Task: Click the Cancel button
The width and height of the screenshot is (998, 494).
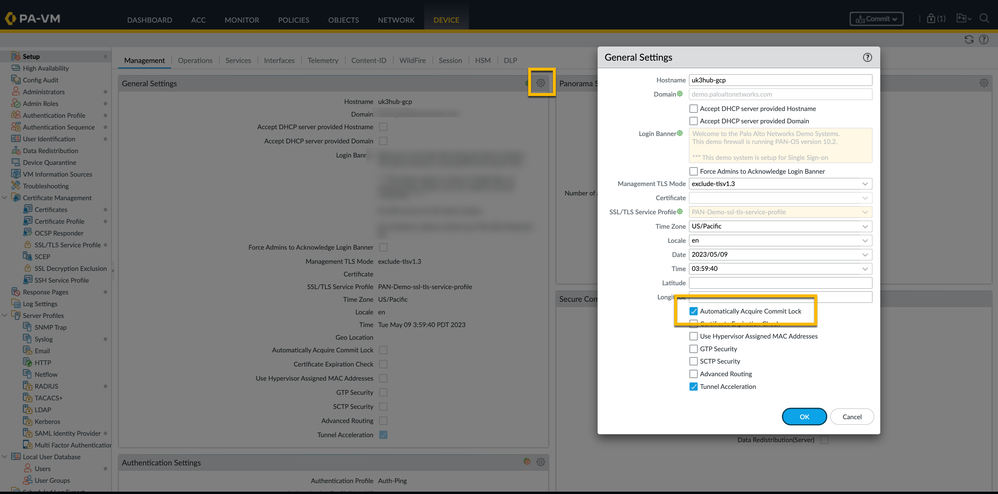Action: tap(852, 416)
